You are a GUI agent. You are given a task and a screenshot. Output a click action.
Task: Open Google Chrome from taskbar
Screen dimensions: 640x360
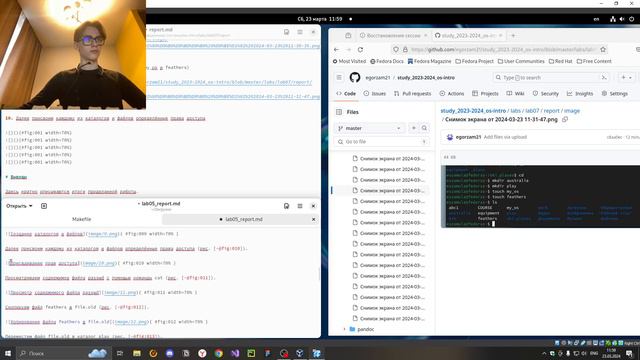pos(219,353)
